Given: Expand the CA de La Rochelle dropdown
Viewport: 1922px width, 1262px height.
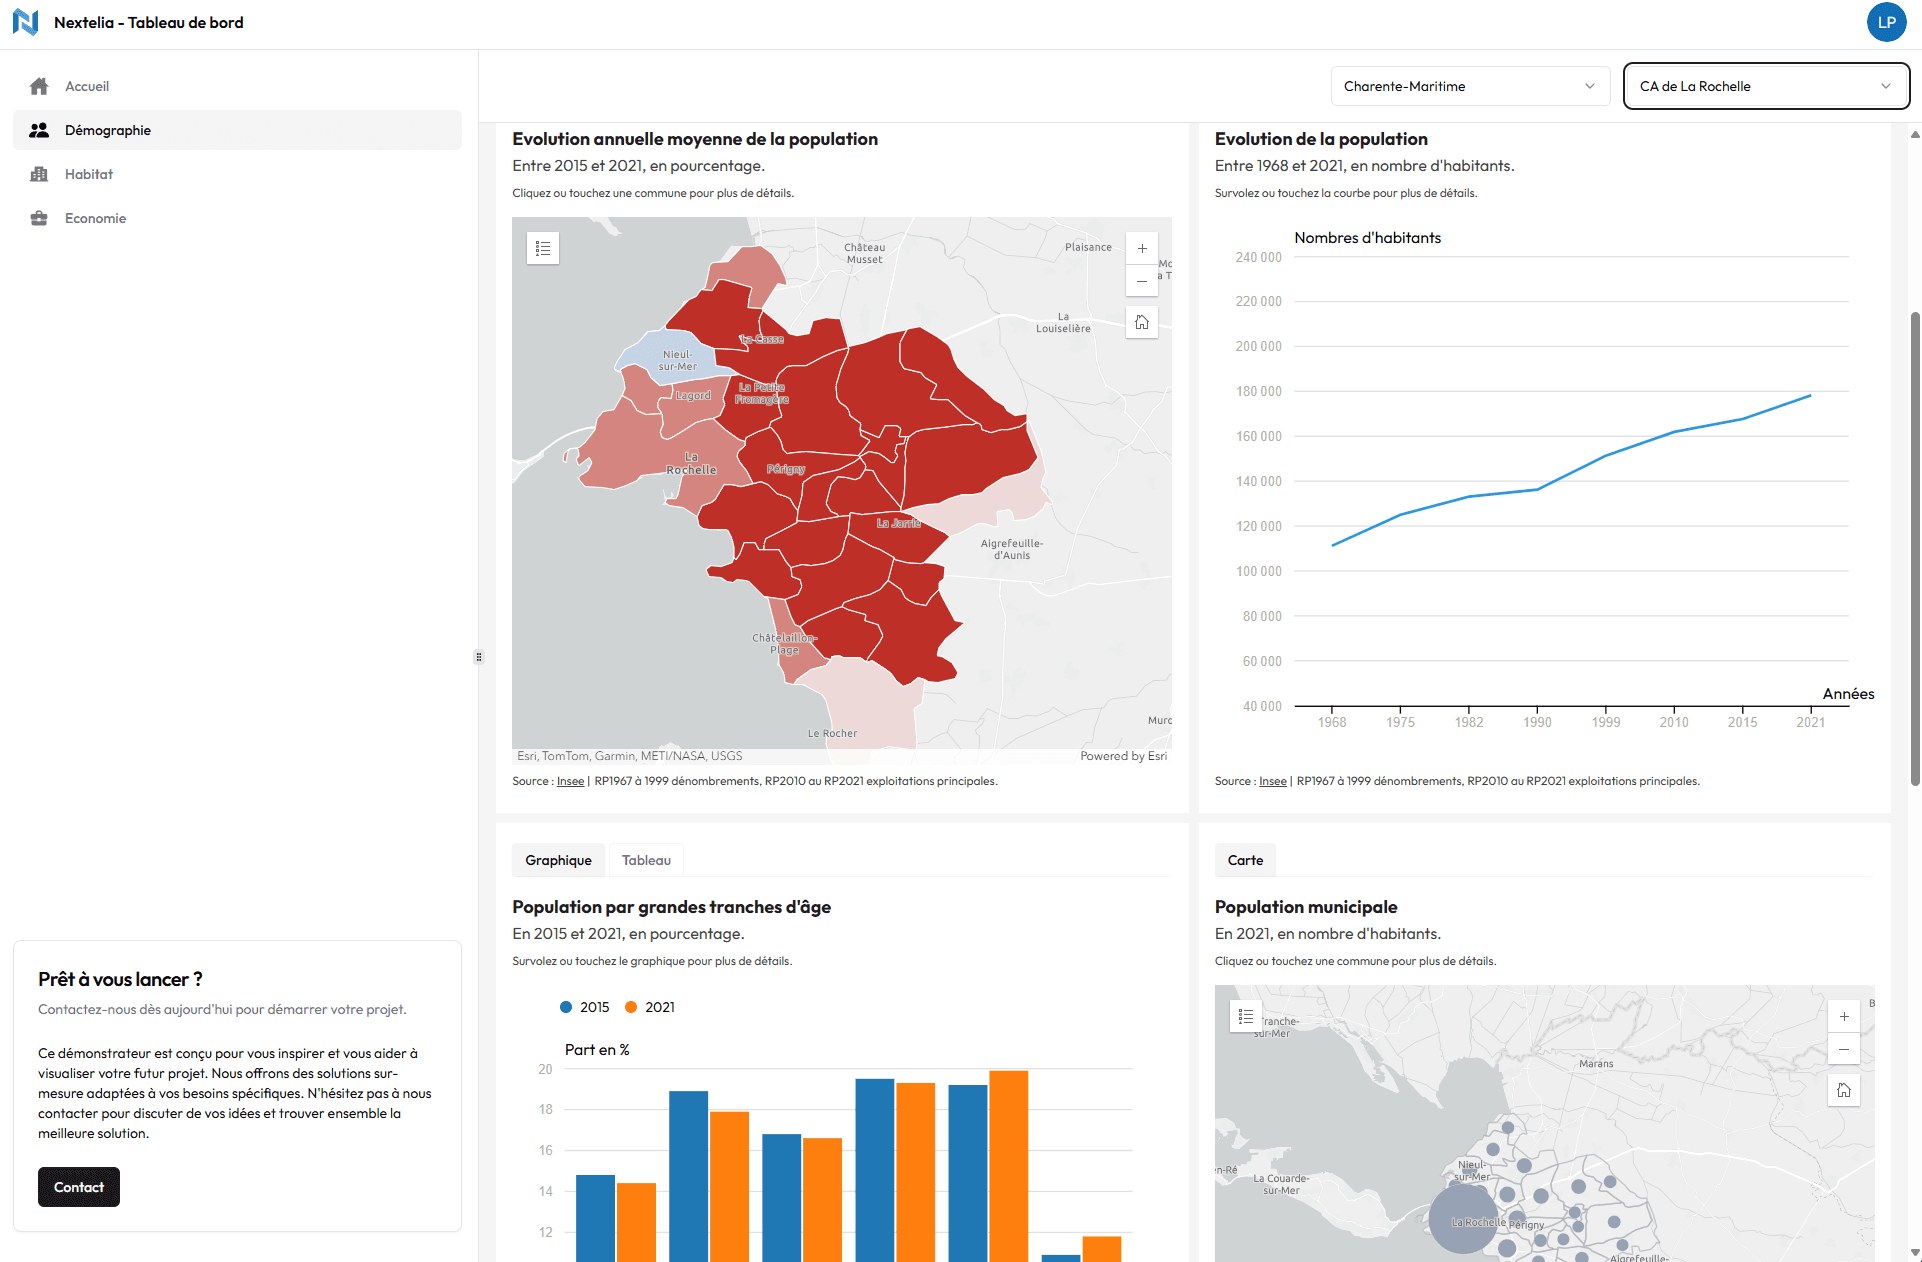Looking at the screenshot, I should (x=1765, y=86).
